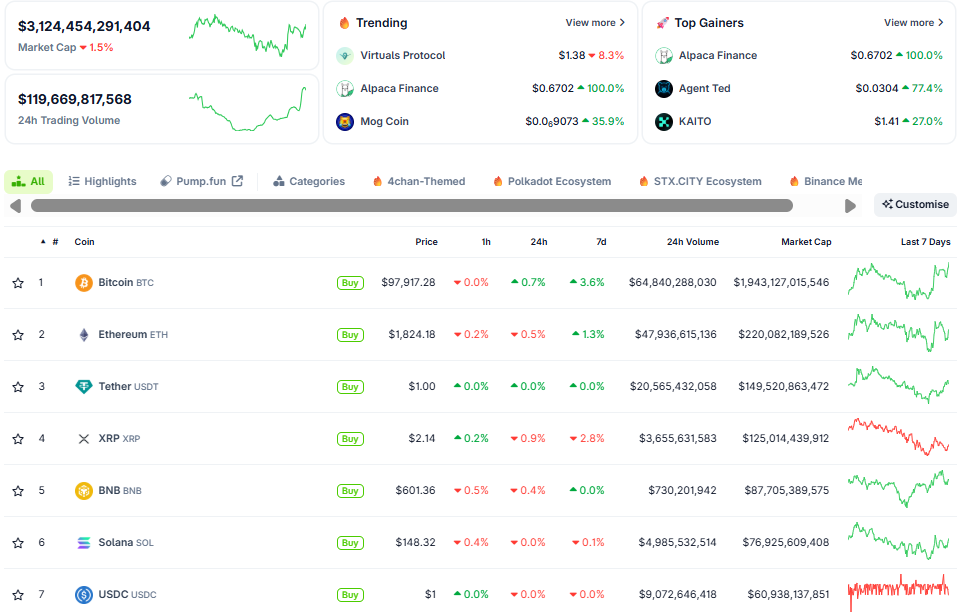Open the Customise button
The height and width of the screenshot is (615, 964).
[915, 205]
